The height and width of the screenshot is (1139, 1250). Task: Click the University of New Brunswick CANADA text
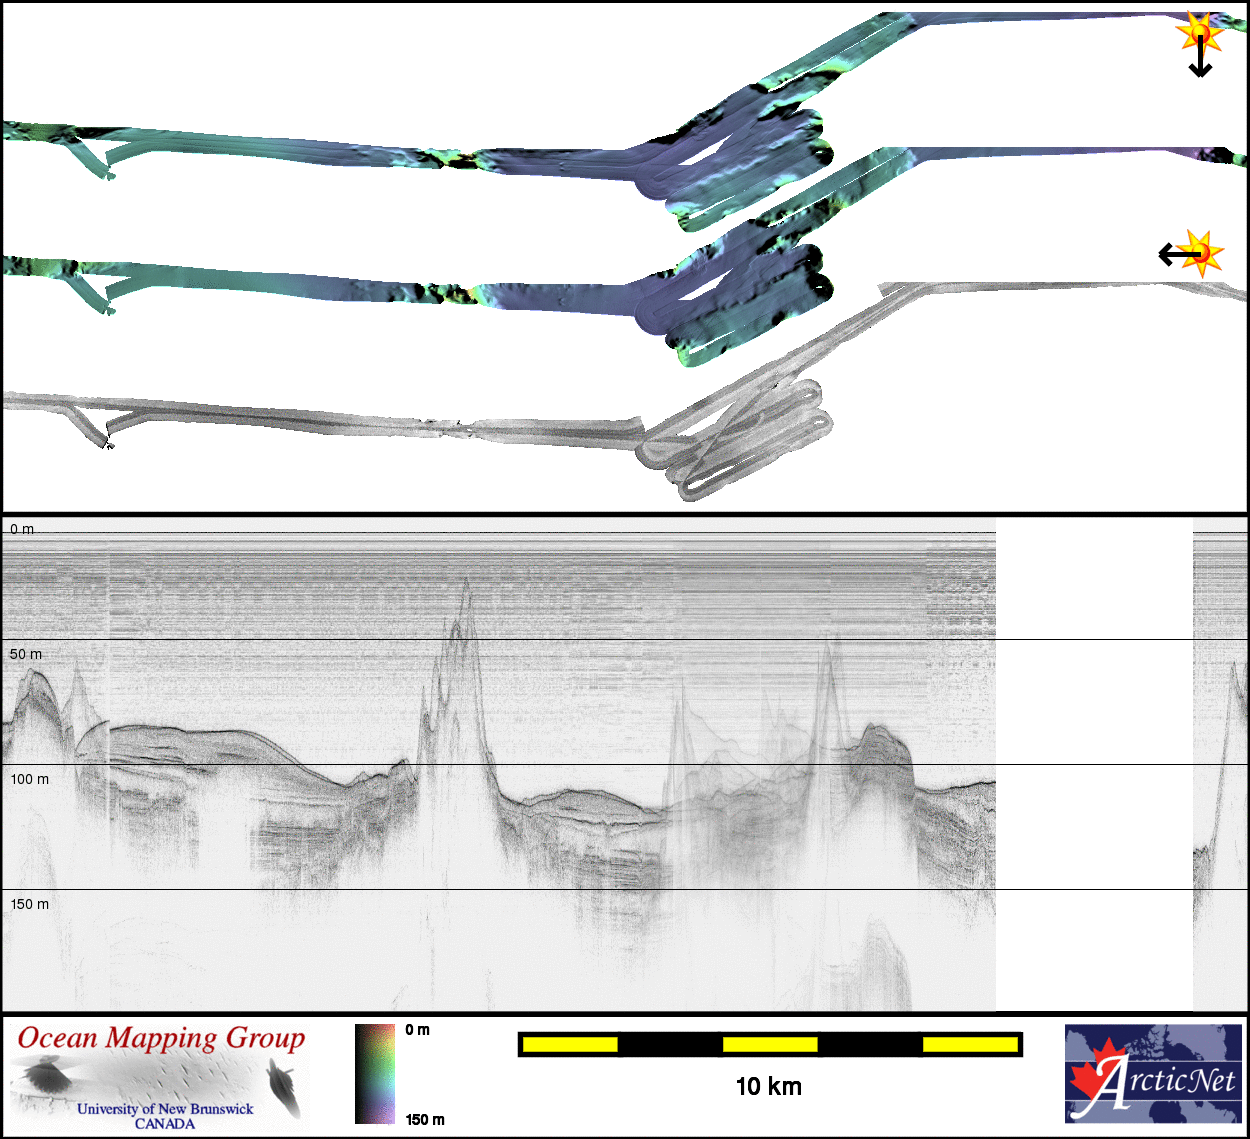pyautogui.click(x=165, y=1115)
